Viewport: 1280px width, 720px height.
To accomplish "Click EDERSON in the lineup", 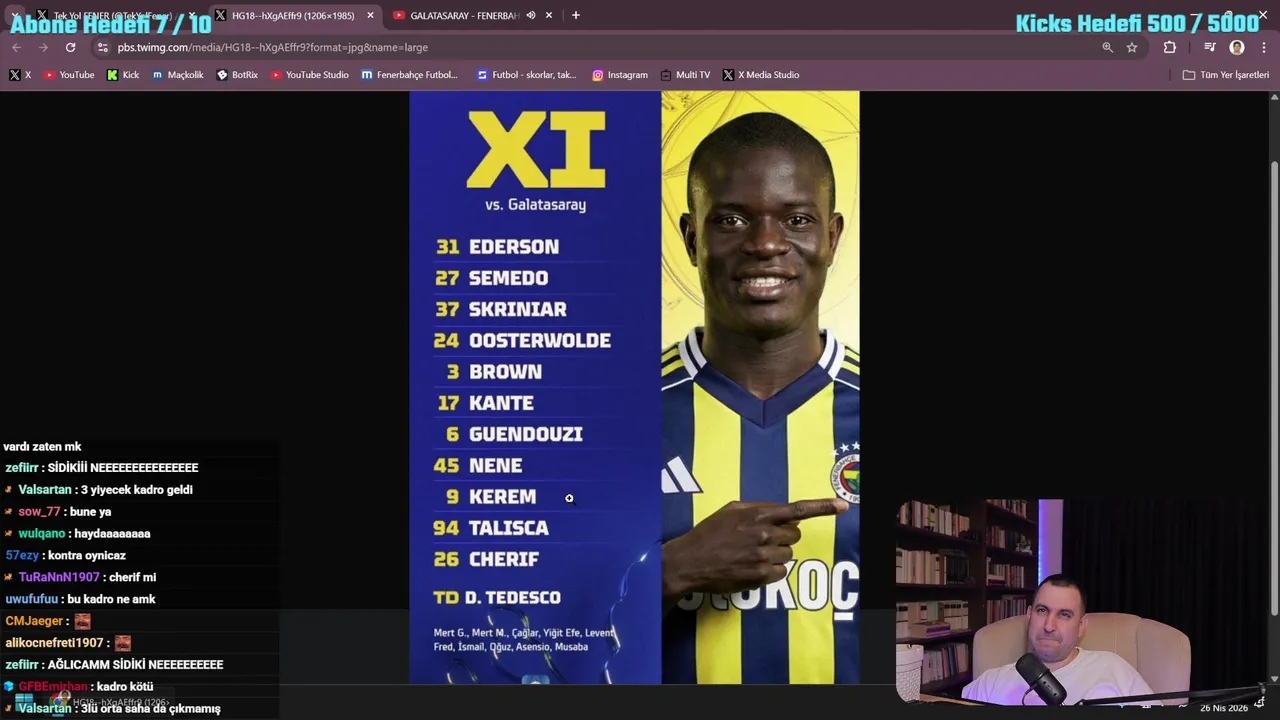I will coord(514,247).
